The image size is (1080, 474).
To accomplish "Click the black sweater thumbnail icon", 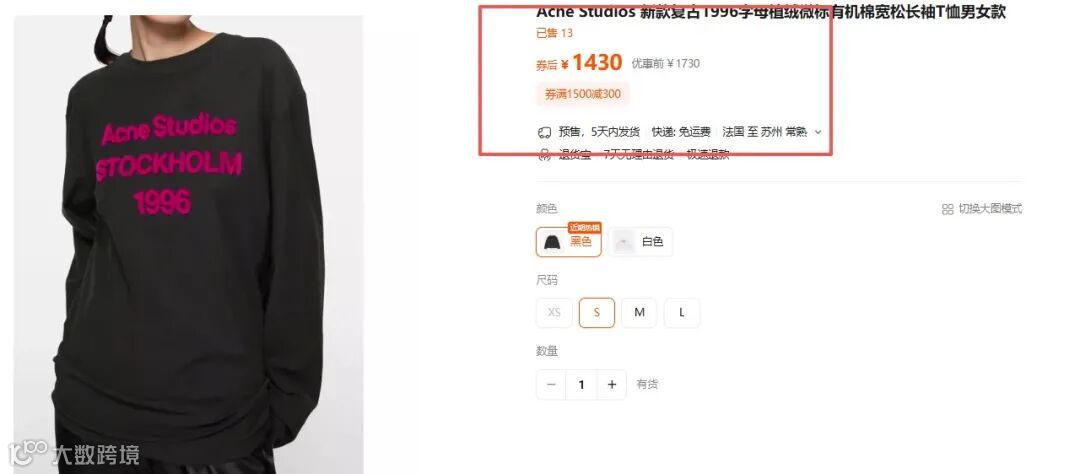I will coord(552,242).
